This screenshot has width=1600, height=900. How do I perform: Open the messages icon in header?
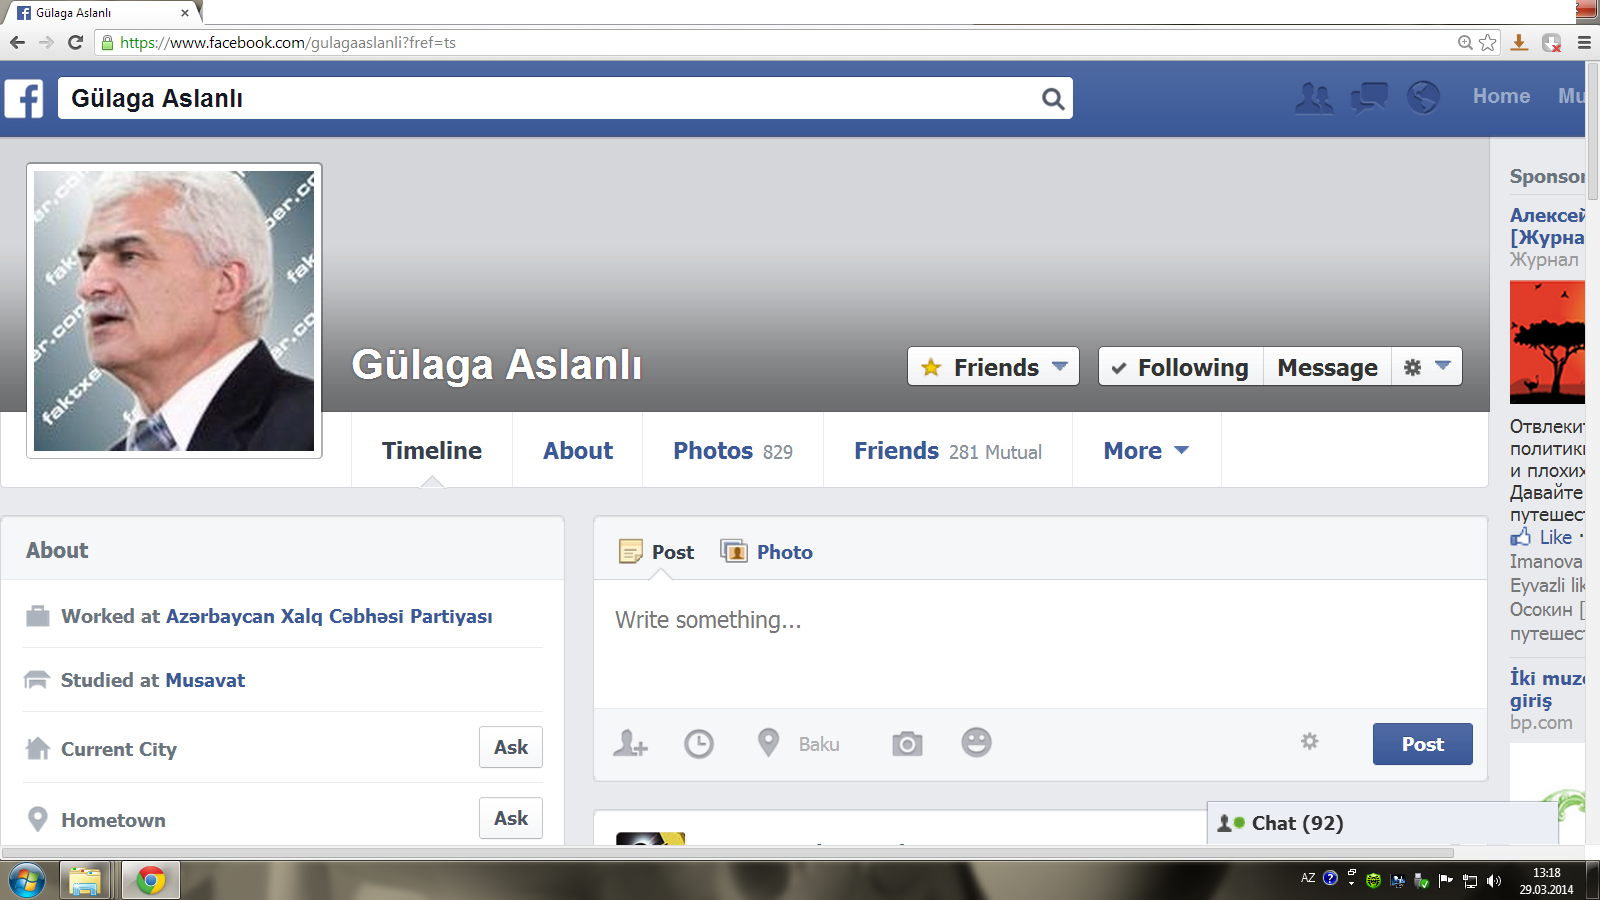click(x=1369, y=98)
